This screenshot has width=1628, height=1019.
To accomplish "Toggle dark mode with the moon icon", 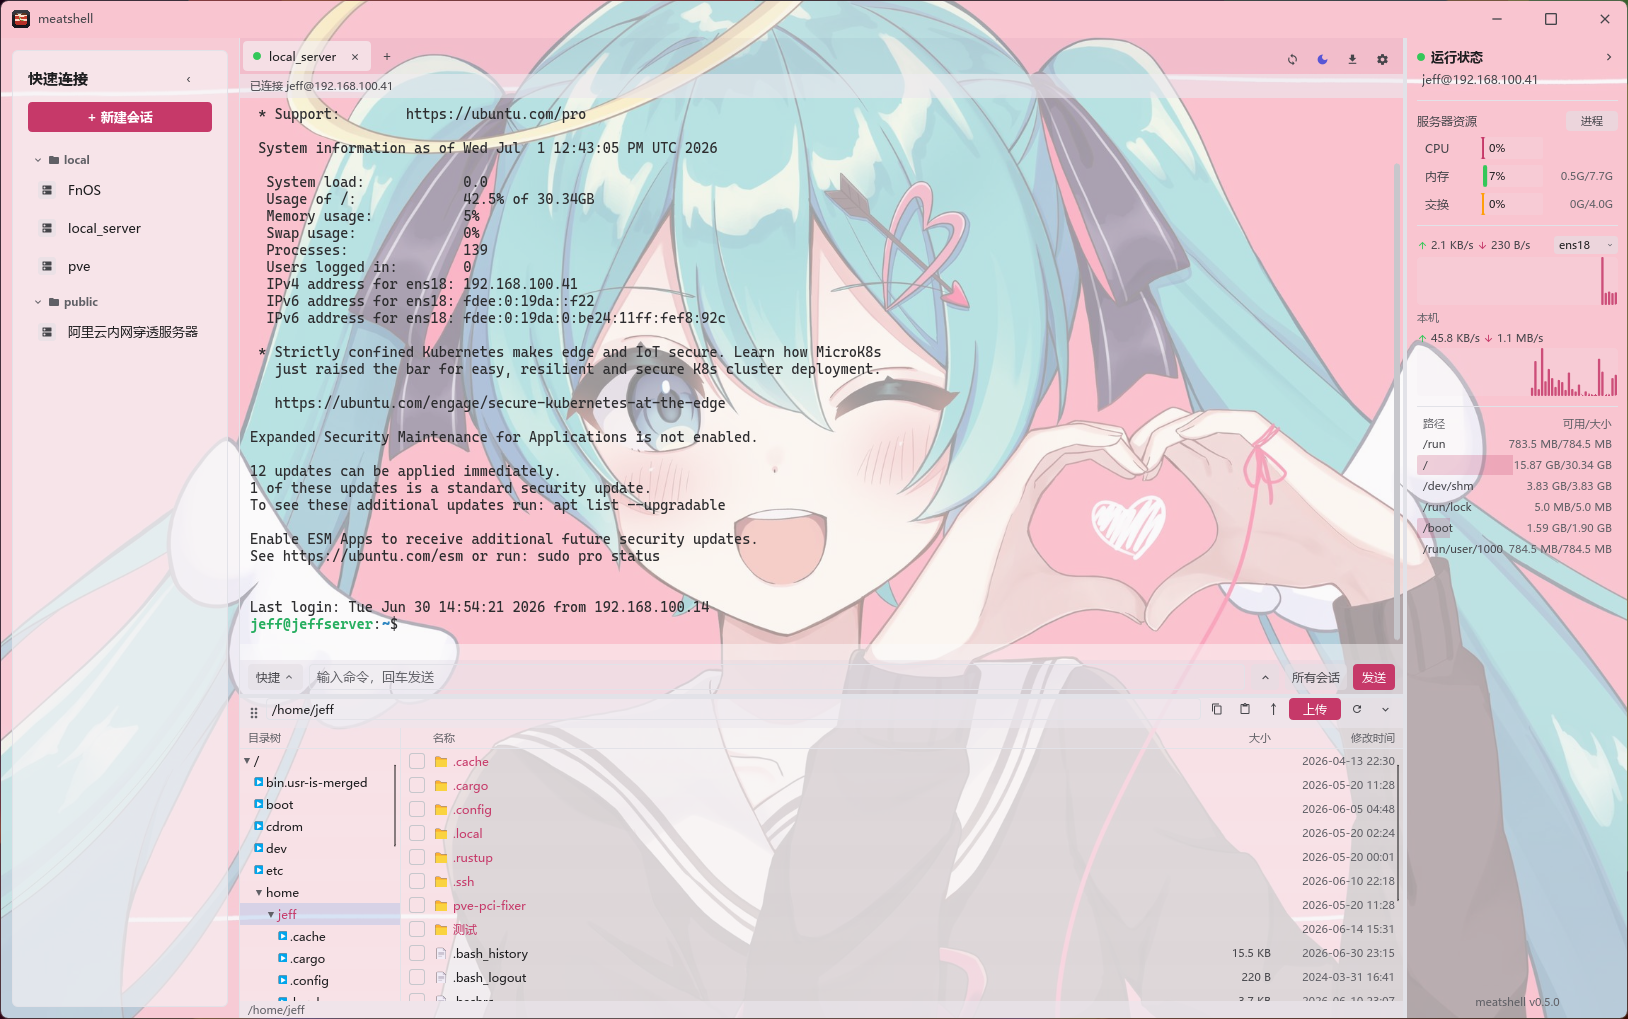I will point(1322,59).
